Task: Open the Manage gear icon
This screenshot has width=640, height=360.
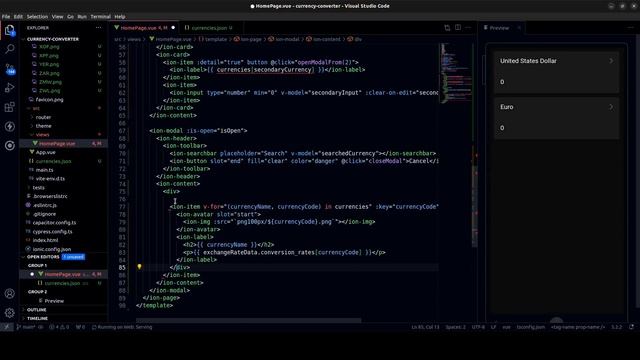Action: pyautogui.click(x=9, y=313)
